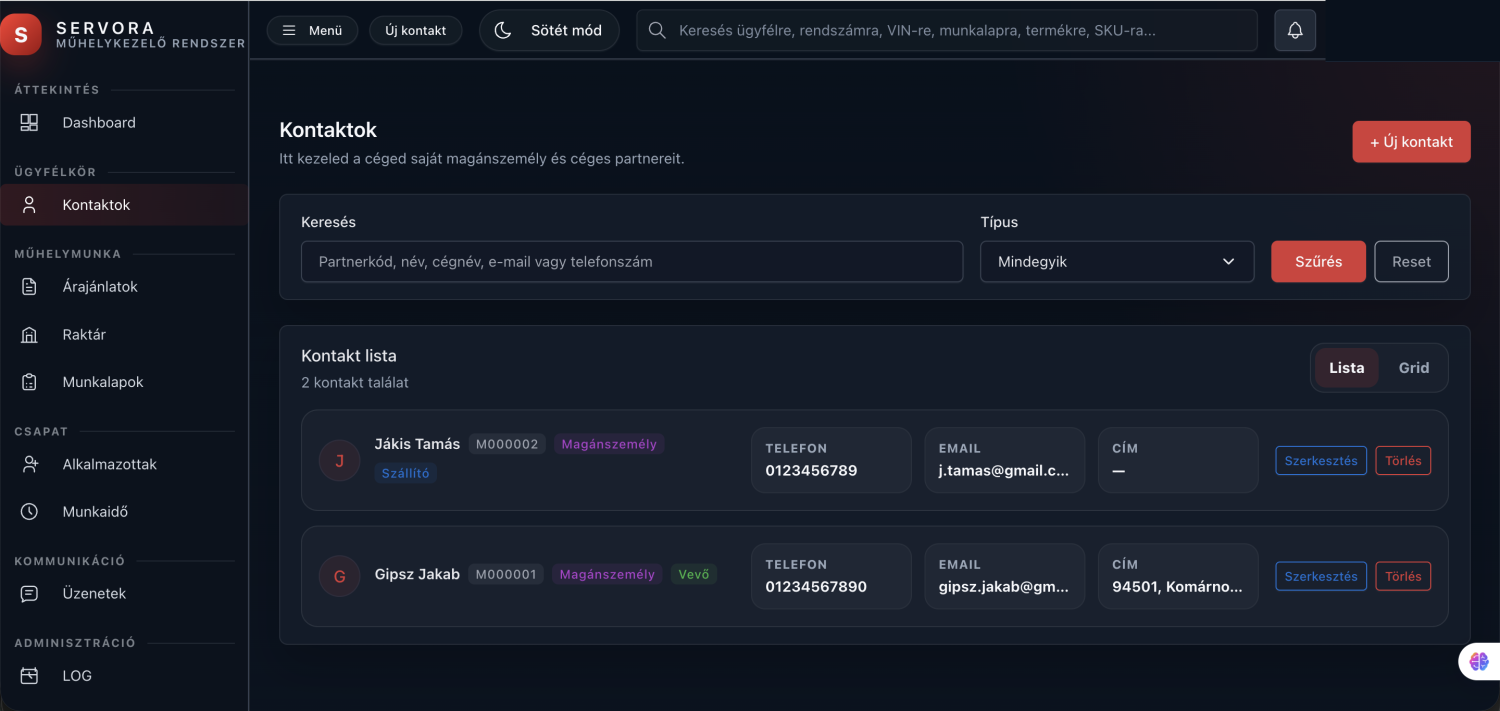Navigate to Munkalapok

pyautogui.click(x=124, y=382)
